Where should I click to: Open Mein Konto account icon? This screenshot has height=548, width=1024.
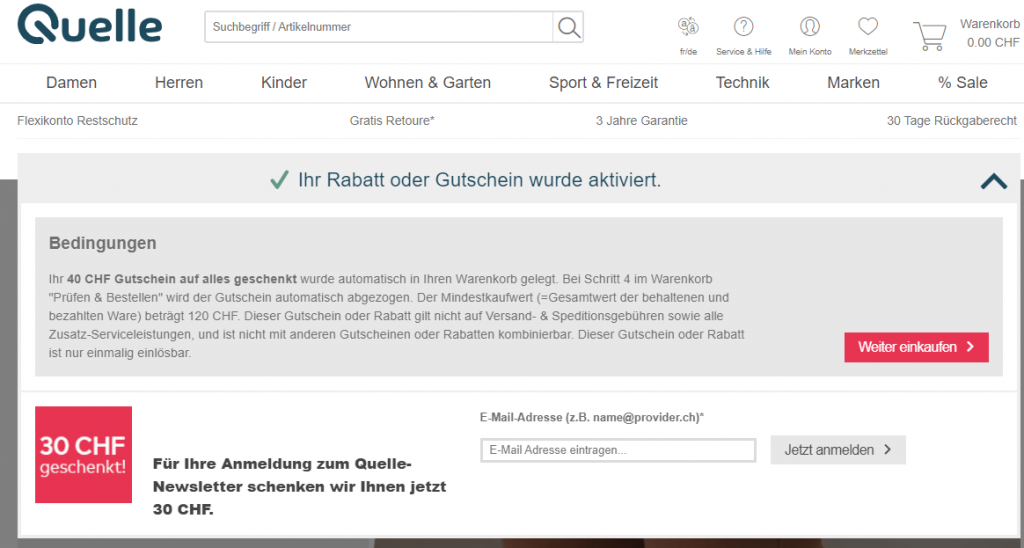[810, 28]
